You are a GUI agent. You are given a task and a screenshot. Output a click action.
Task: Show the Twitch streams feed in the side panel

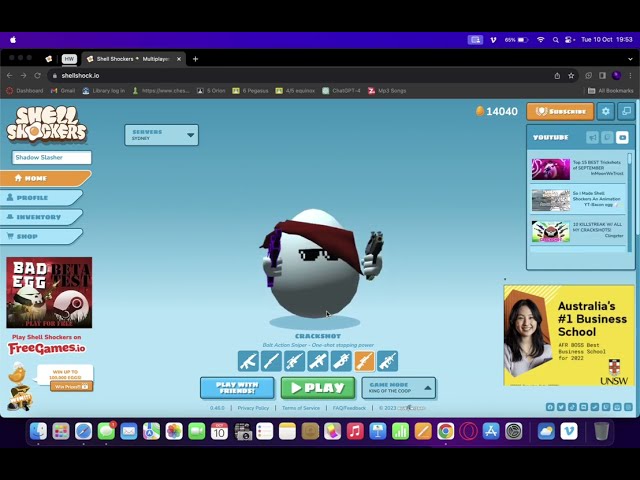click(x=608, y=138)
